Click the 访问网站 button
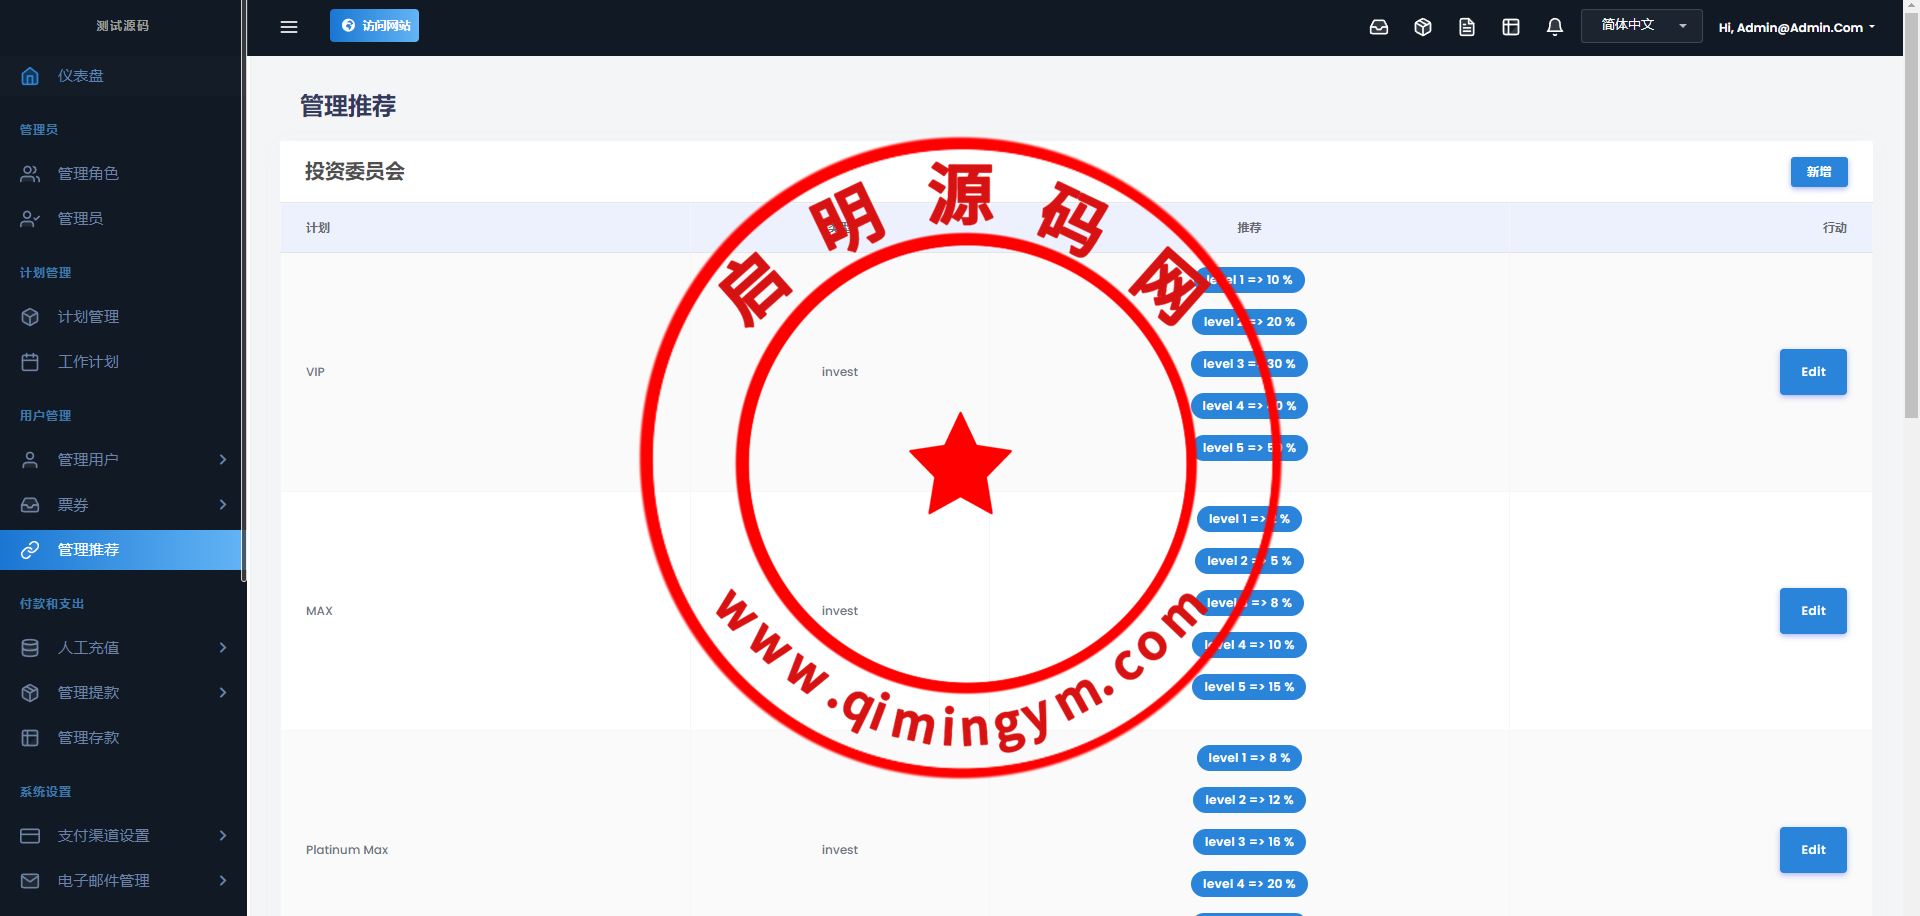Screen dimensions: 1920x916 coord(374,26)
